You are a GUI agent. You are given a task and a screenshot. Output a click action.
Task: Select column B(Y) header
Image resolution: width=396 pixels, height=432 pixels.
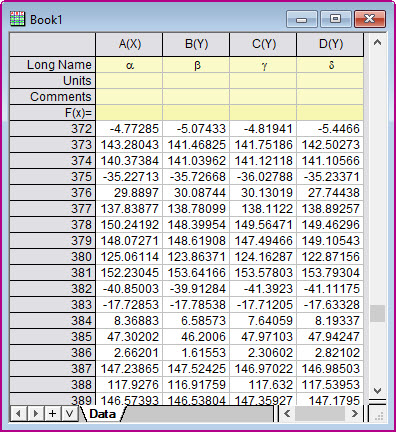(x=196, y=44)
